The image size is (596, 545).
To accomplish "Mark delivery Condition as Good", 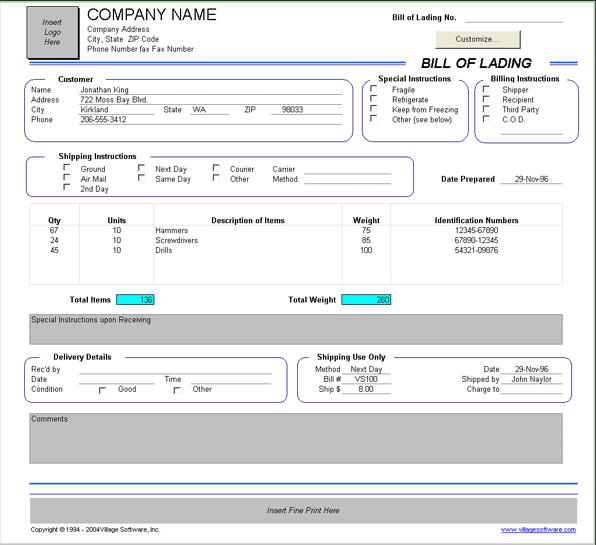I will pos(102,390).
